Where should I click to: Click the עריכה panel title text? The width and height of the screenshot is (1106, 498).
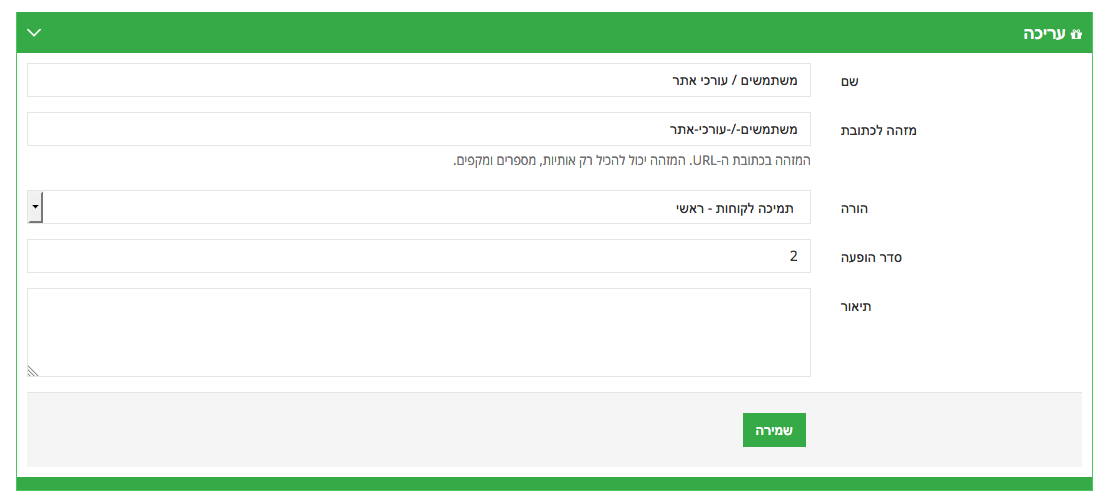click(1044, 33)
